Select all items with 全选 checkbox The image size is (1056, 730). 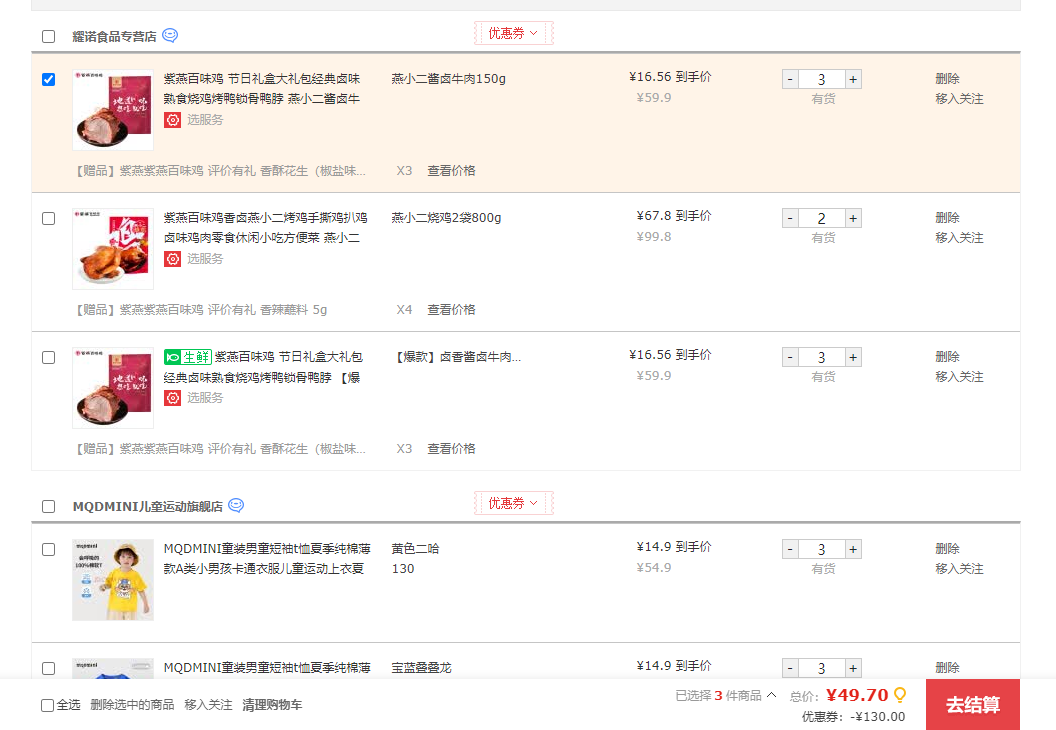[x=48, y=705]
